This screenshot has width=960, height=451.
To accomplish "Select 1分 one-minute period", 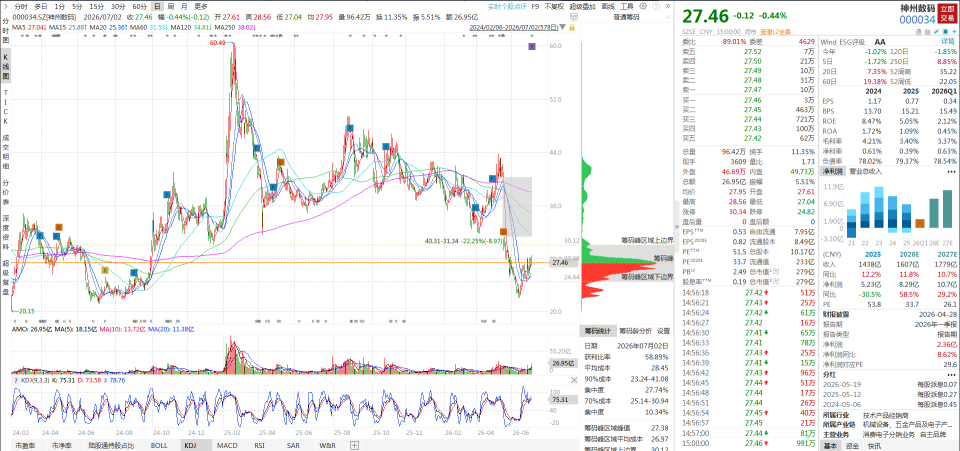I will point(59,6).
